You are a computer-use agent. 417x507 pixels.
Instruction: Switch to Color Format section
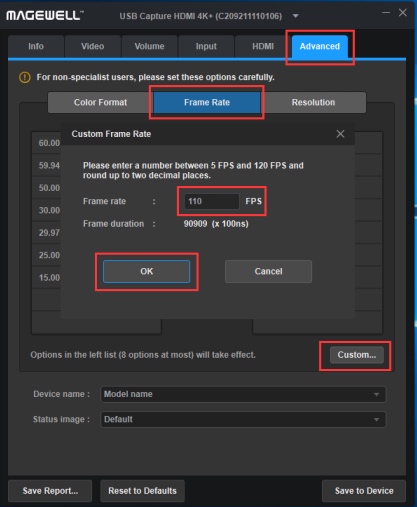tap(100, 102)
